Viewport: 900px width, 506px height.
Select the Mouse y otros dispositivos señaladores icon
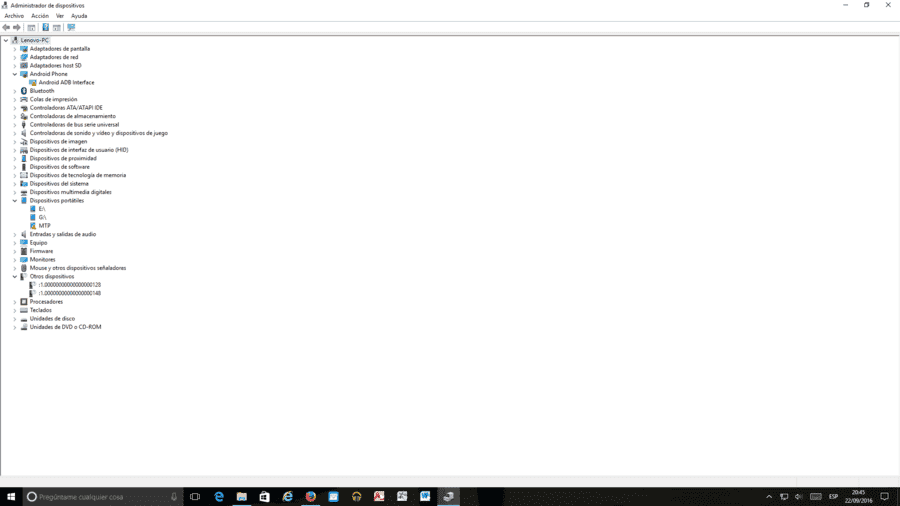pyautogui.click(x=24, y=268)
